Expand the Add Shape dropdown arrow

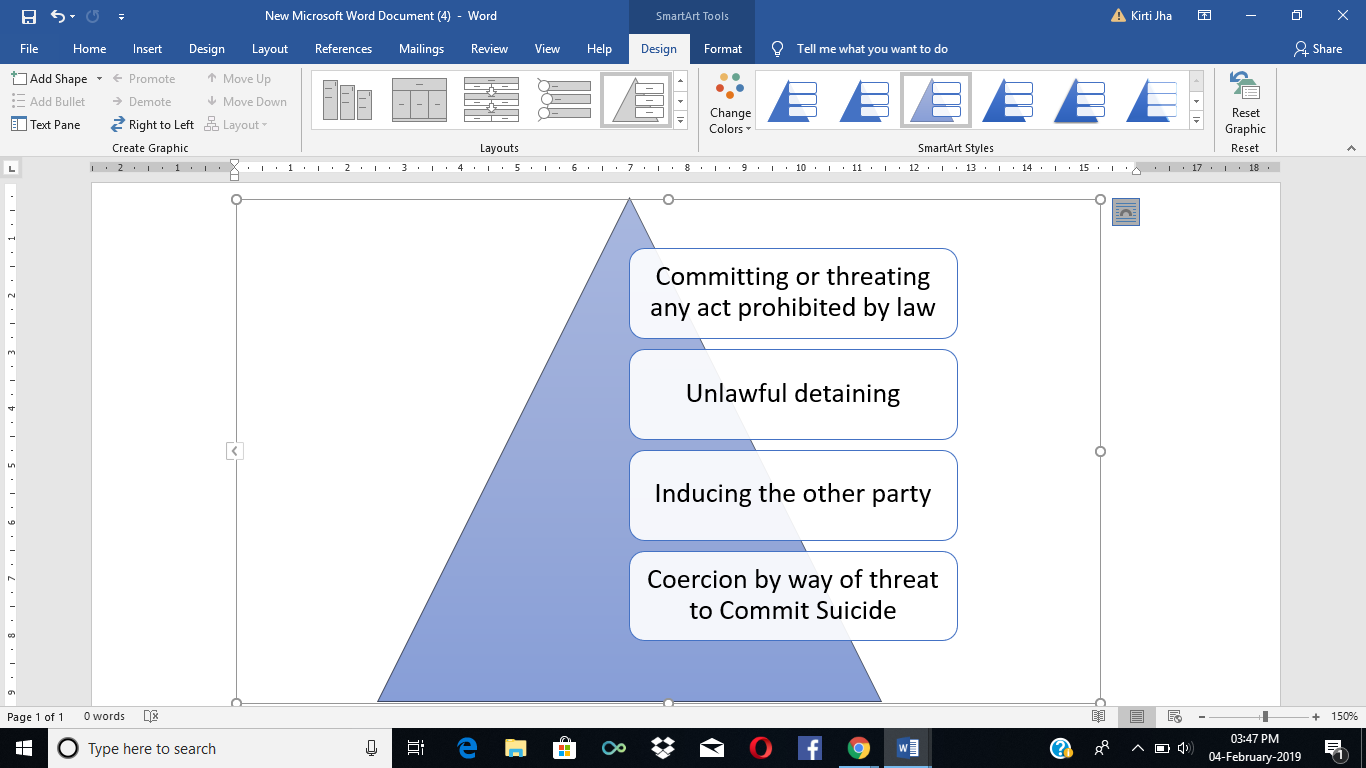(99, 79)
